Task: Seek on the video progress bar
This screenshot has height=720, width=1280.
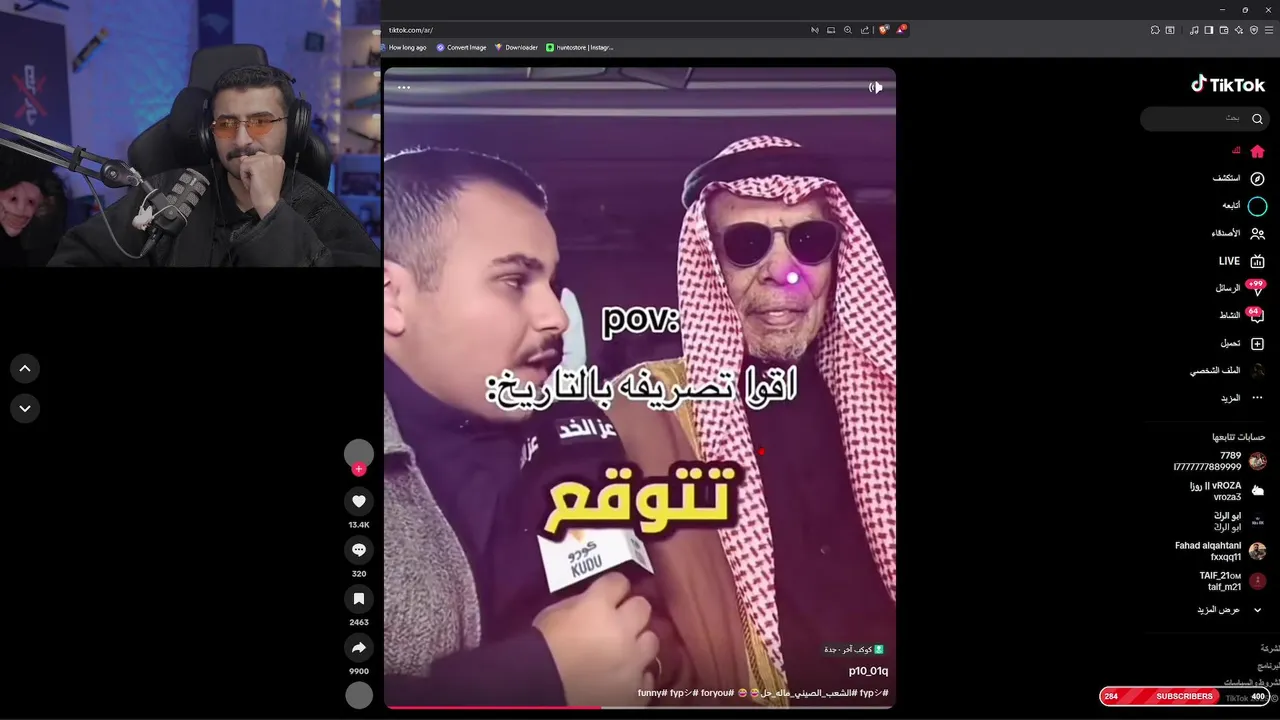Action: tap(640, 707)
